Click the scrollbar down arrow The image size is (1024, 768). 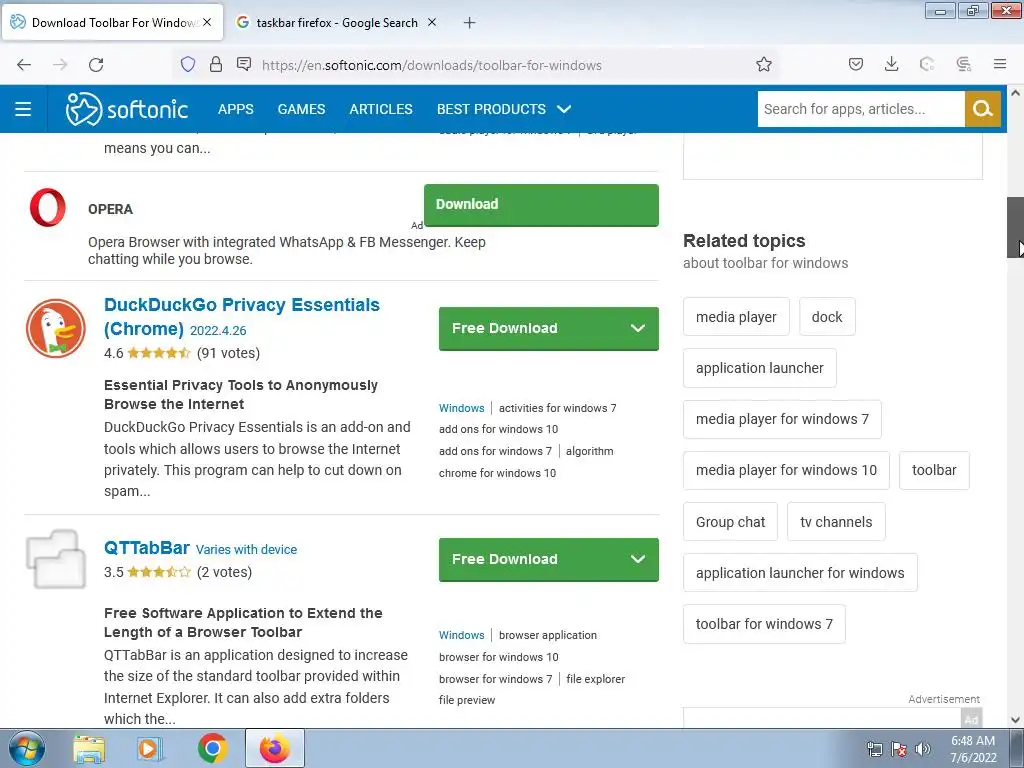(x=1015, y=720)
